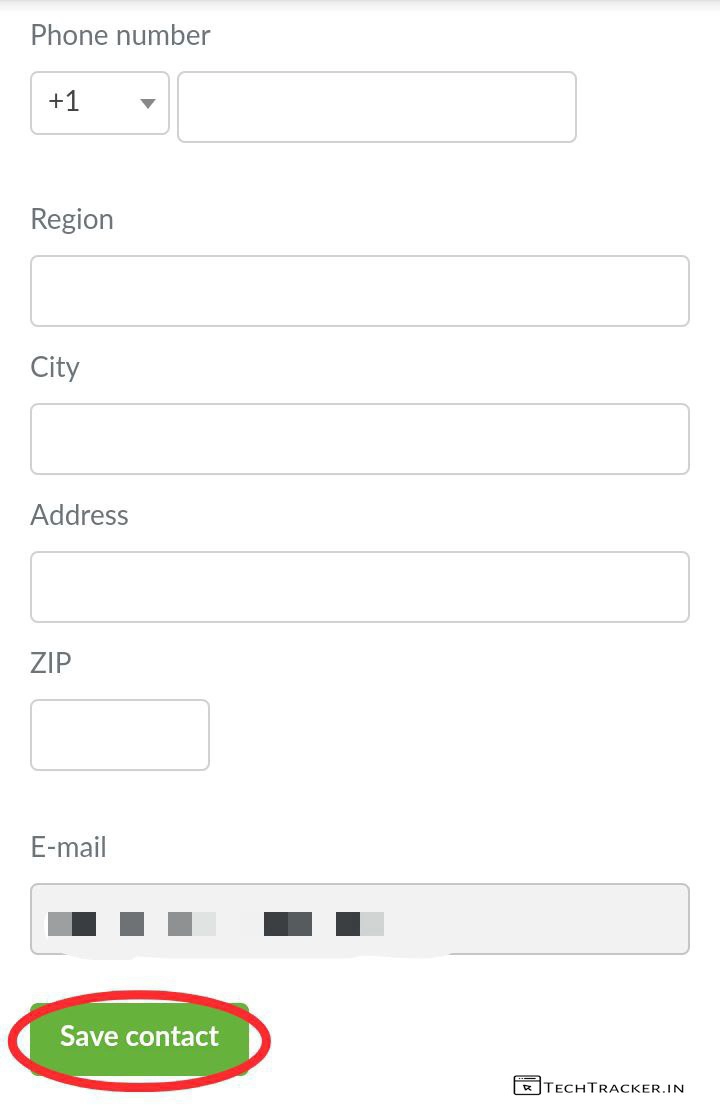Screen dimensions: 720x1120
Task: Click the Region label
Action: (72, 219)
